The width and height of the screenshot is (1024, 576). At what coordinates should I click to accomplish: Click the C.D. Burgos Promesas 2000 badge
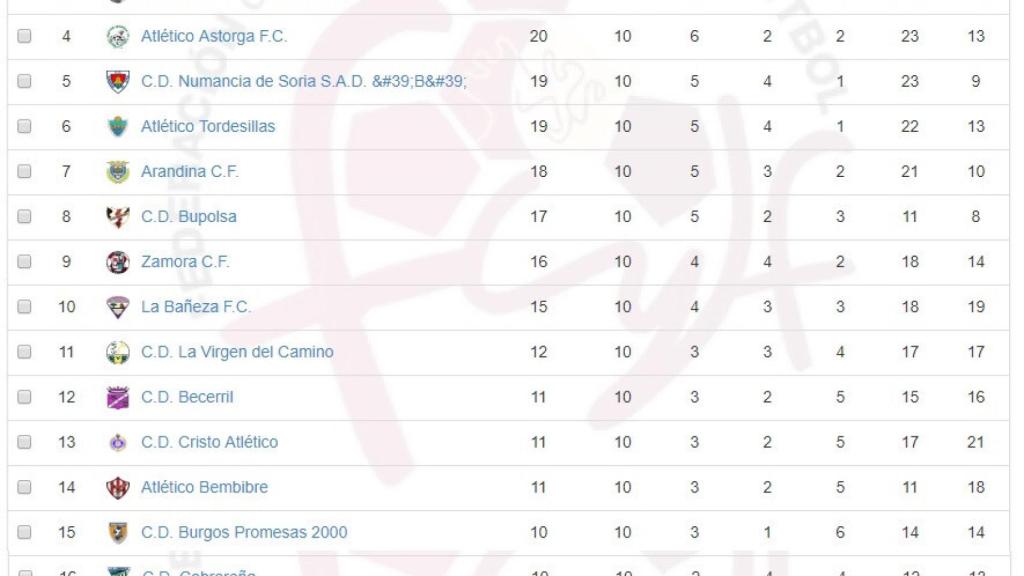tap(118, 532)
